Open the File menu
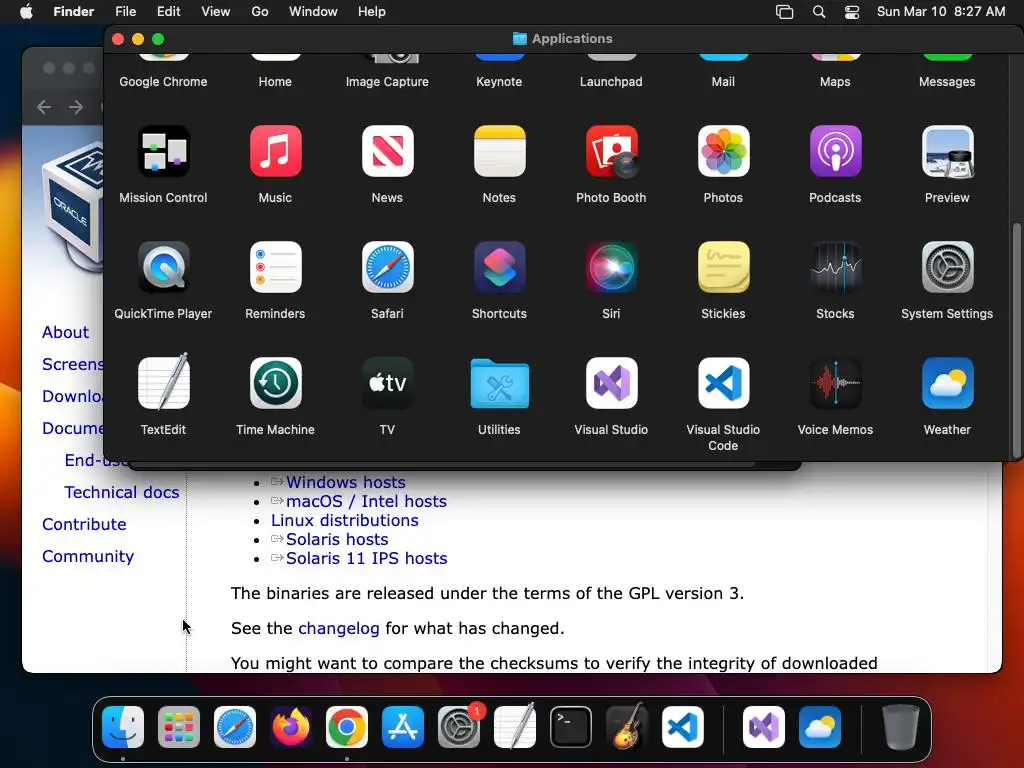Screen dimensions: 1024x768 point(125,12)
